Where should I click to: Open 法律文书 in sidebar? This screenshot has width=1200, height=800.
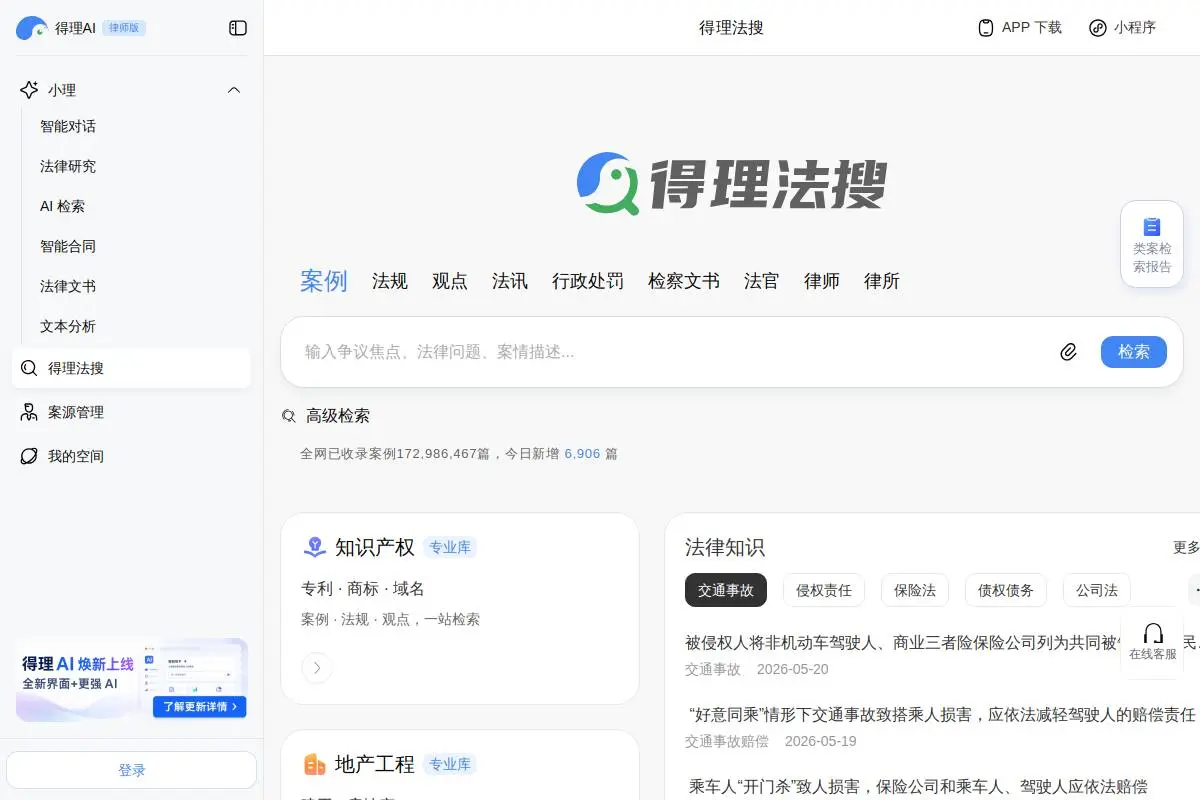[68, 286]
